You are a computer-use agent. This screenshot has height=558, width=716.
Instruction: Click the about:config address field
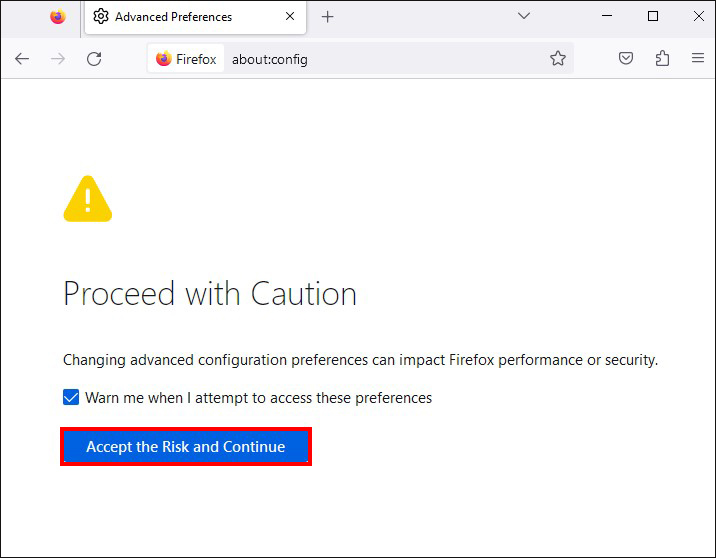380,59
